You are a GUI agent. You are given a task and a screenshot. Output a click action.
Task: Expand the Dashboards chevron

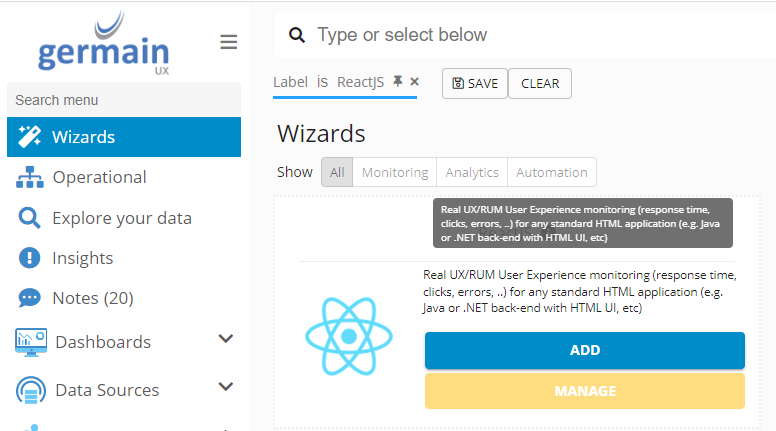[226, 340]
